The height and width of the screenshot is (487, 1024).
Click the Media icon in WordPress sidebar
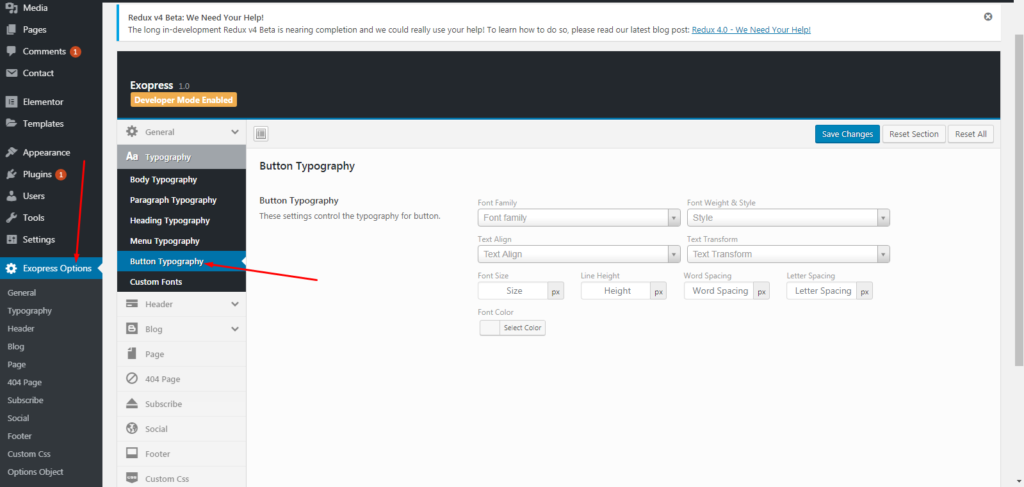(x=11, y=8)
